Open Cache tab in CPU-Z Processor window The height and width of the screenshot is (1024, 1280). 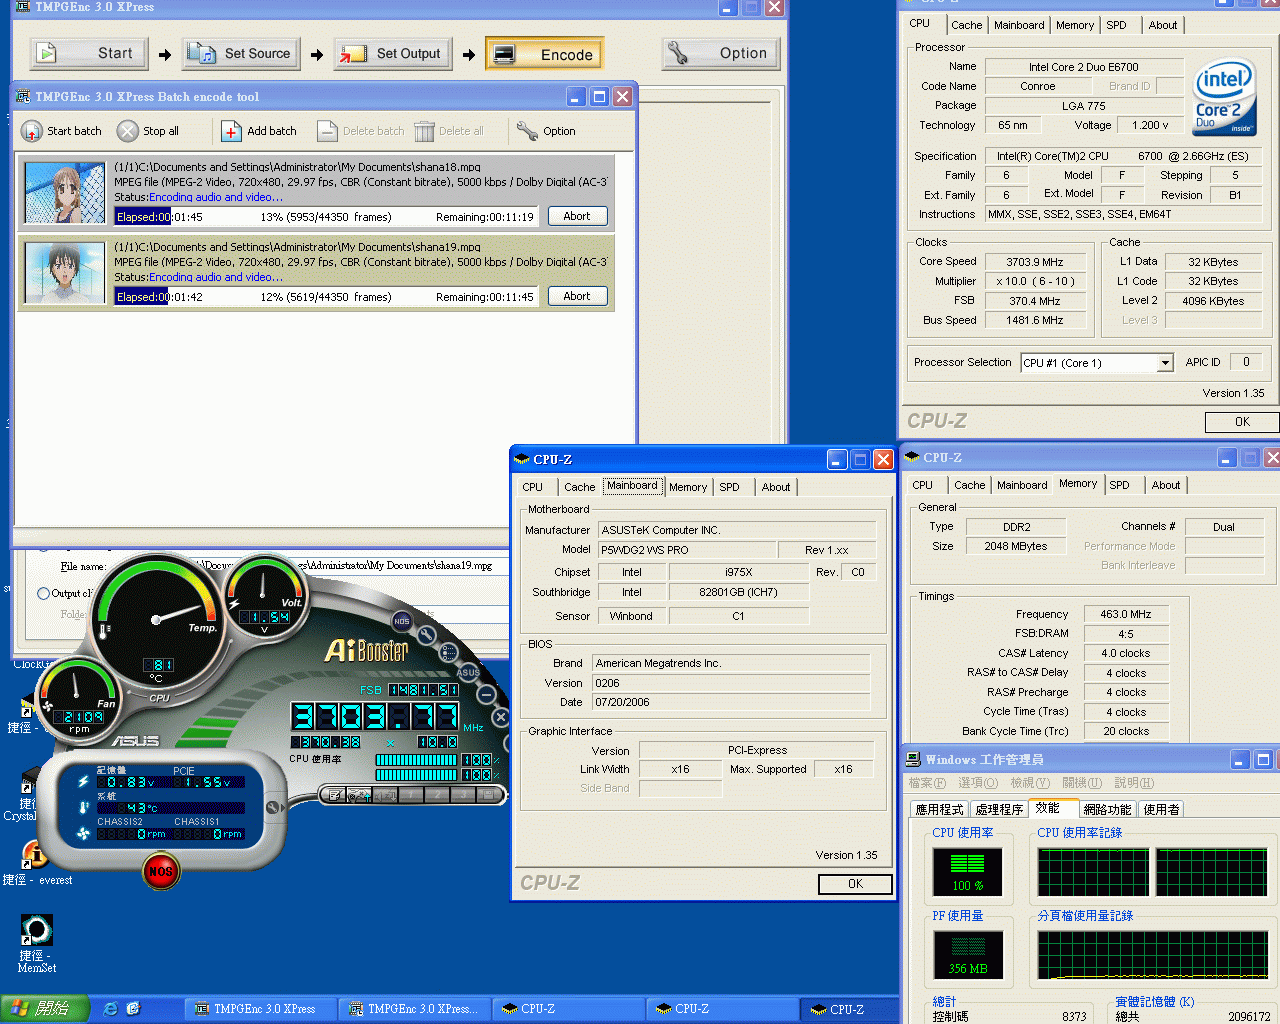pyautogui.click(x=966, y=25)
